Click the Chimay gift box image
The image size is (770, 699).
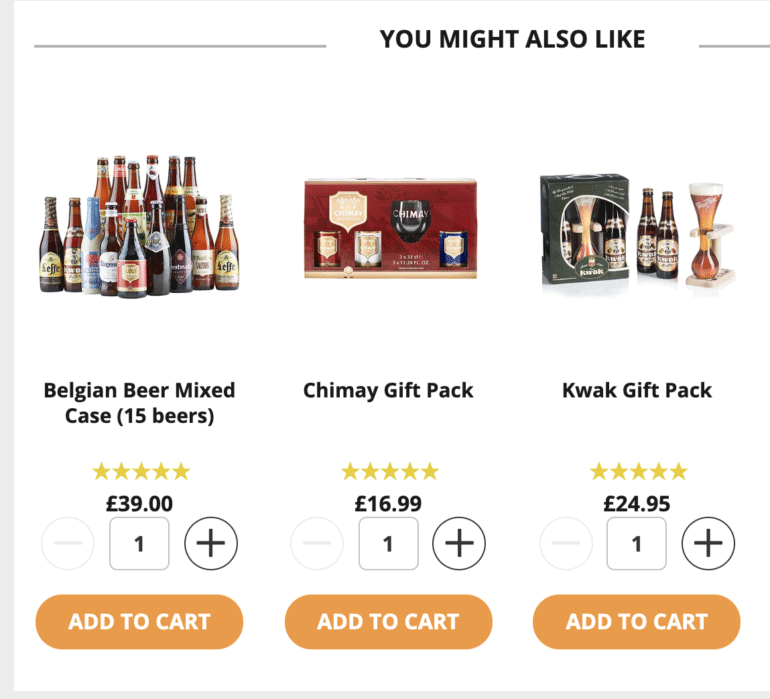389,229
